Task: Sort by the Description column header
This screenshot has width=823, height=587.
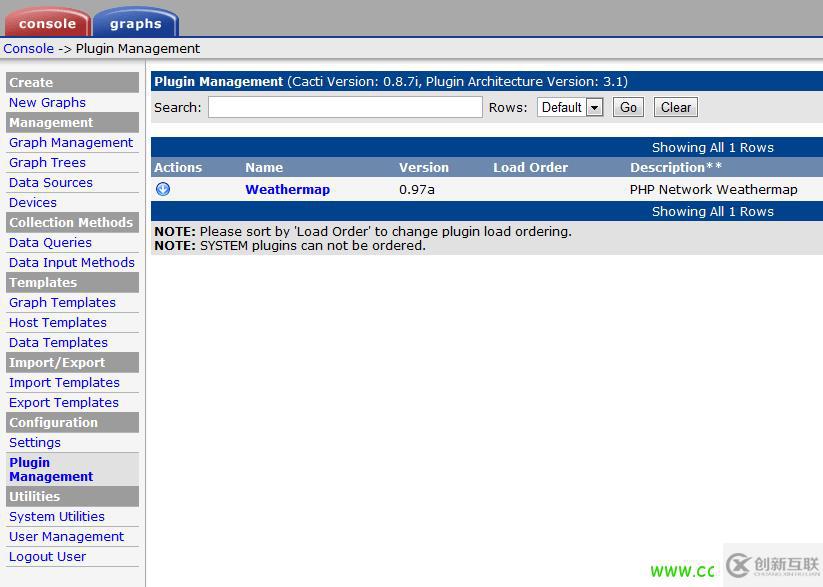Action: click(x=676, y=167)
